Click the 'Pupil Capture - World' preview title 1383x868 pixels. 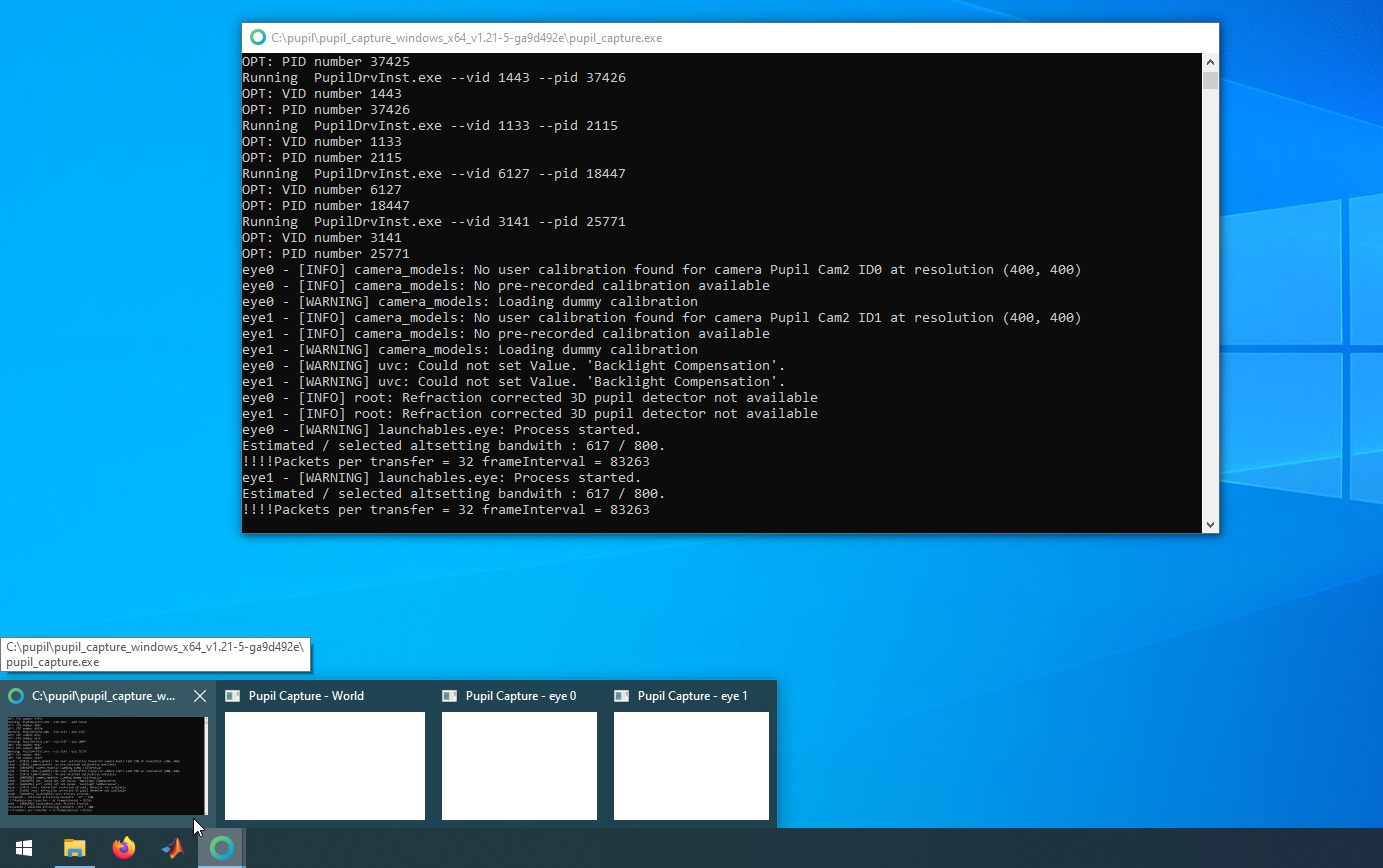tap(306, 696)
